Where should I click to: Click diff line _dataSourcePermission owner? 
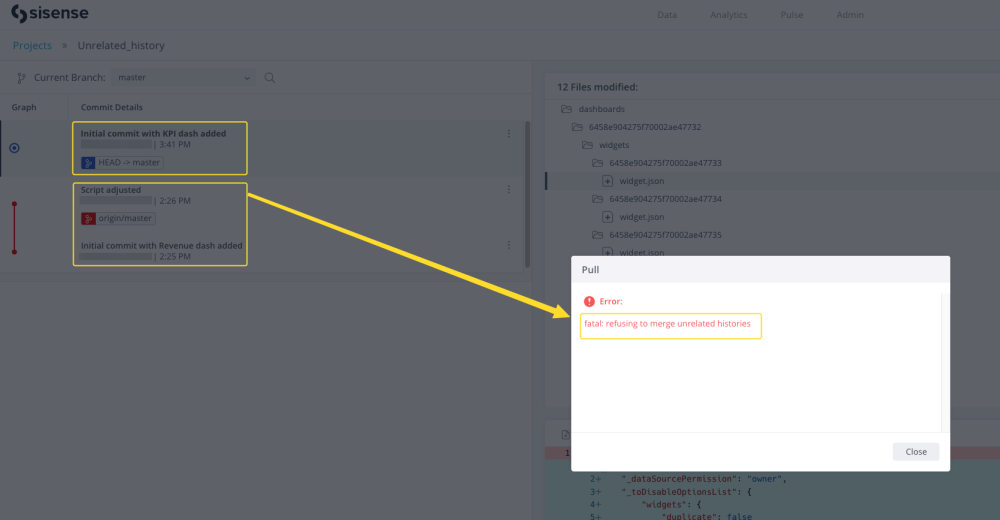click(704, 479)
